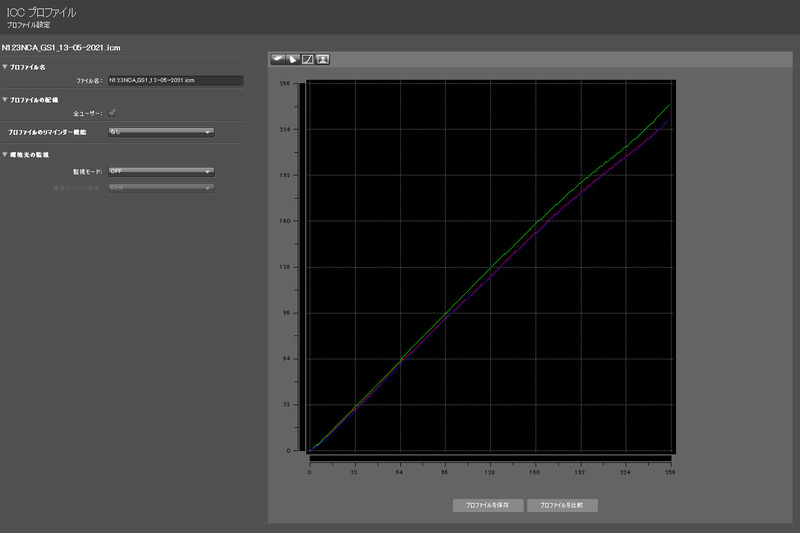
Task: Click the プロファイルを比較 button
Action: click(562, 505)
